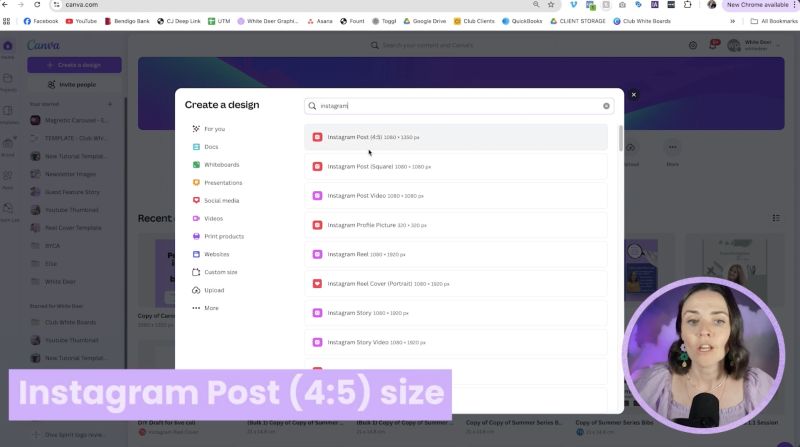Open the Canva logo home link
This screenshot has height=447, width=800.
coord(43,45)
